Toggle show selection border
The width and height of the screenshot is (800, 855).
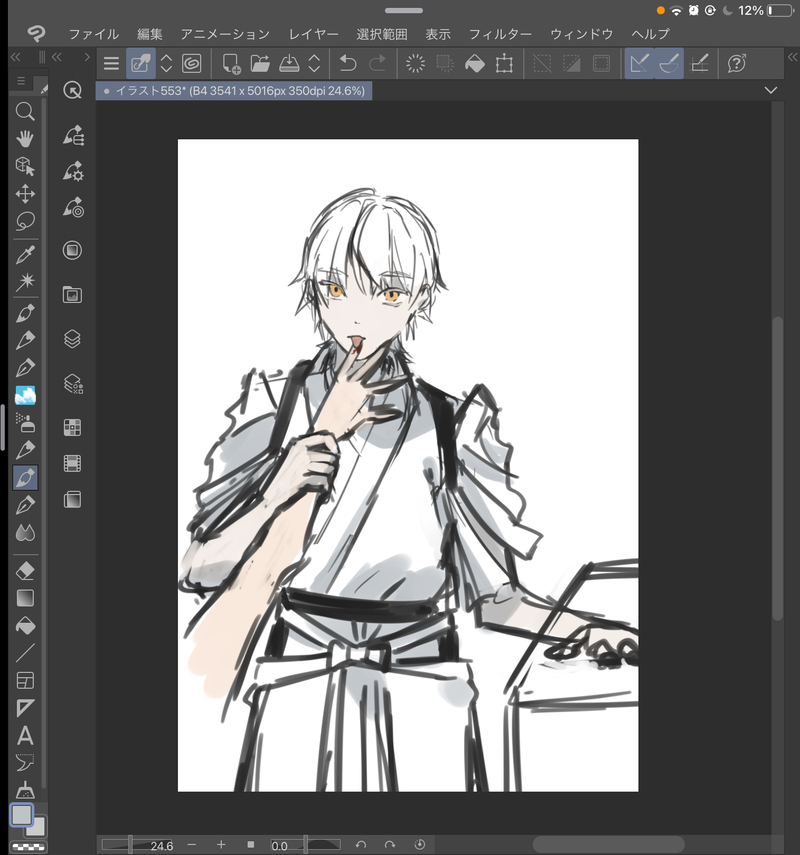pos(601,64)
